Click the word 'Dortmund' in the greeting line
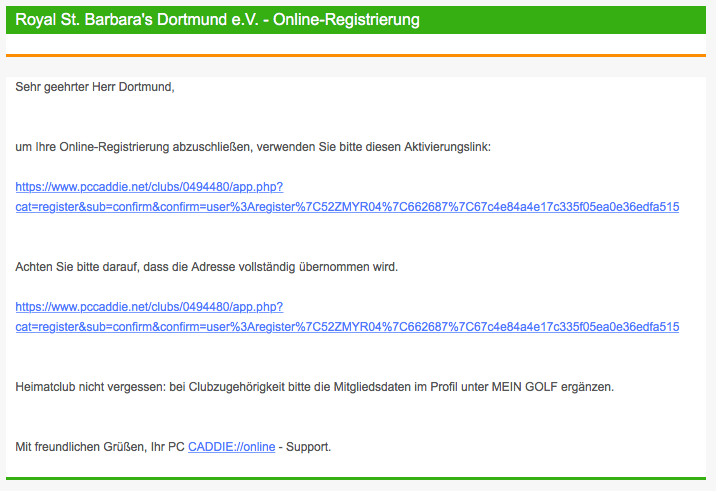Viewport: 716px width, 491px height. pos(148,87)
